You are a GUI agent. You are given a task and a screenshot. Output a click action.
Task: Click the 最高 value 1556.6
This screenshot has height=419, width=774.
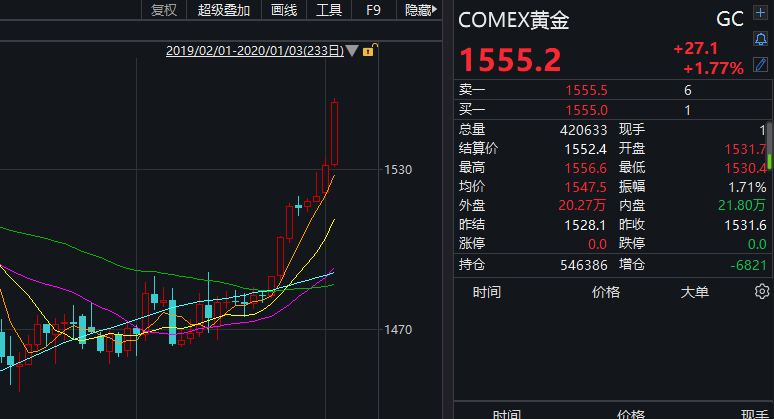pos(585,168)
